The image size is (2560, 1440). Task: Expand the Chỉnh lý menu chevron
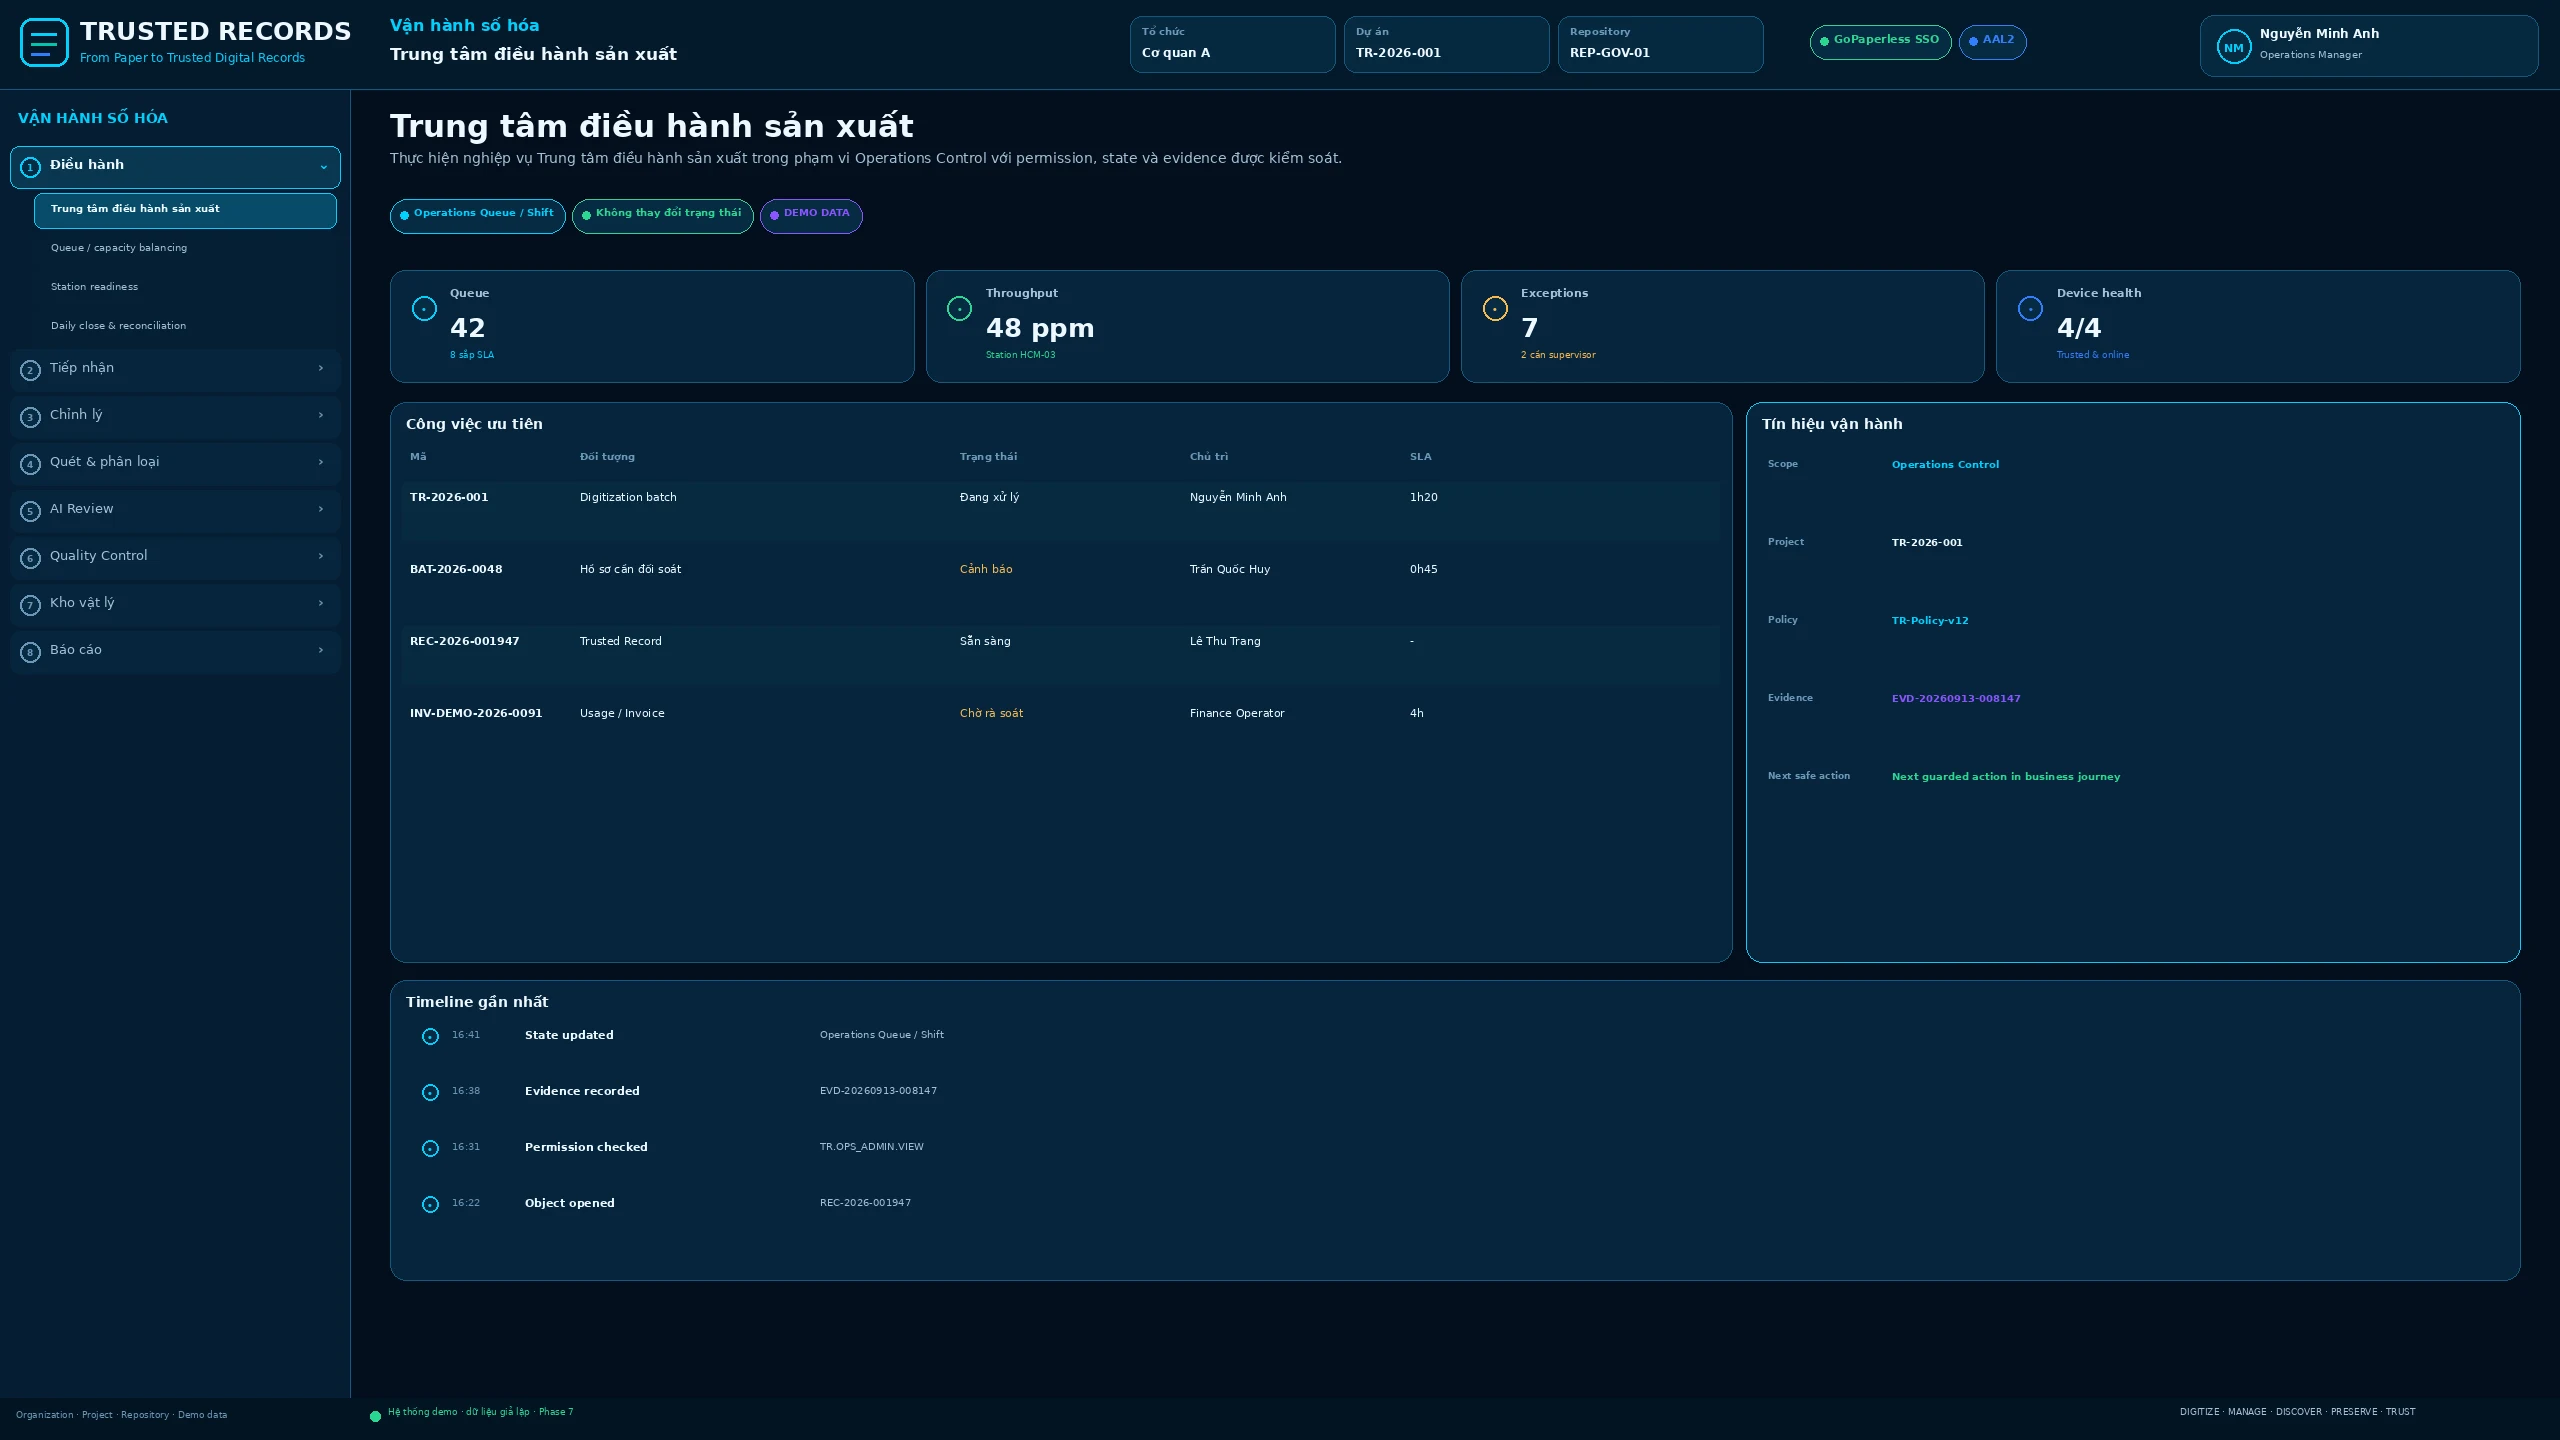321,415
